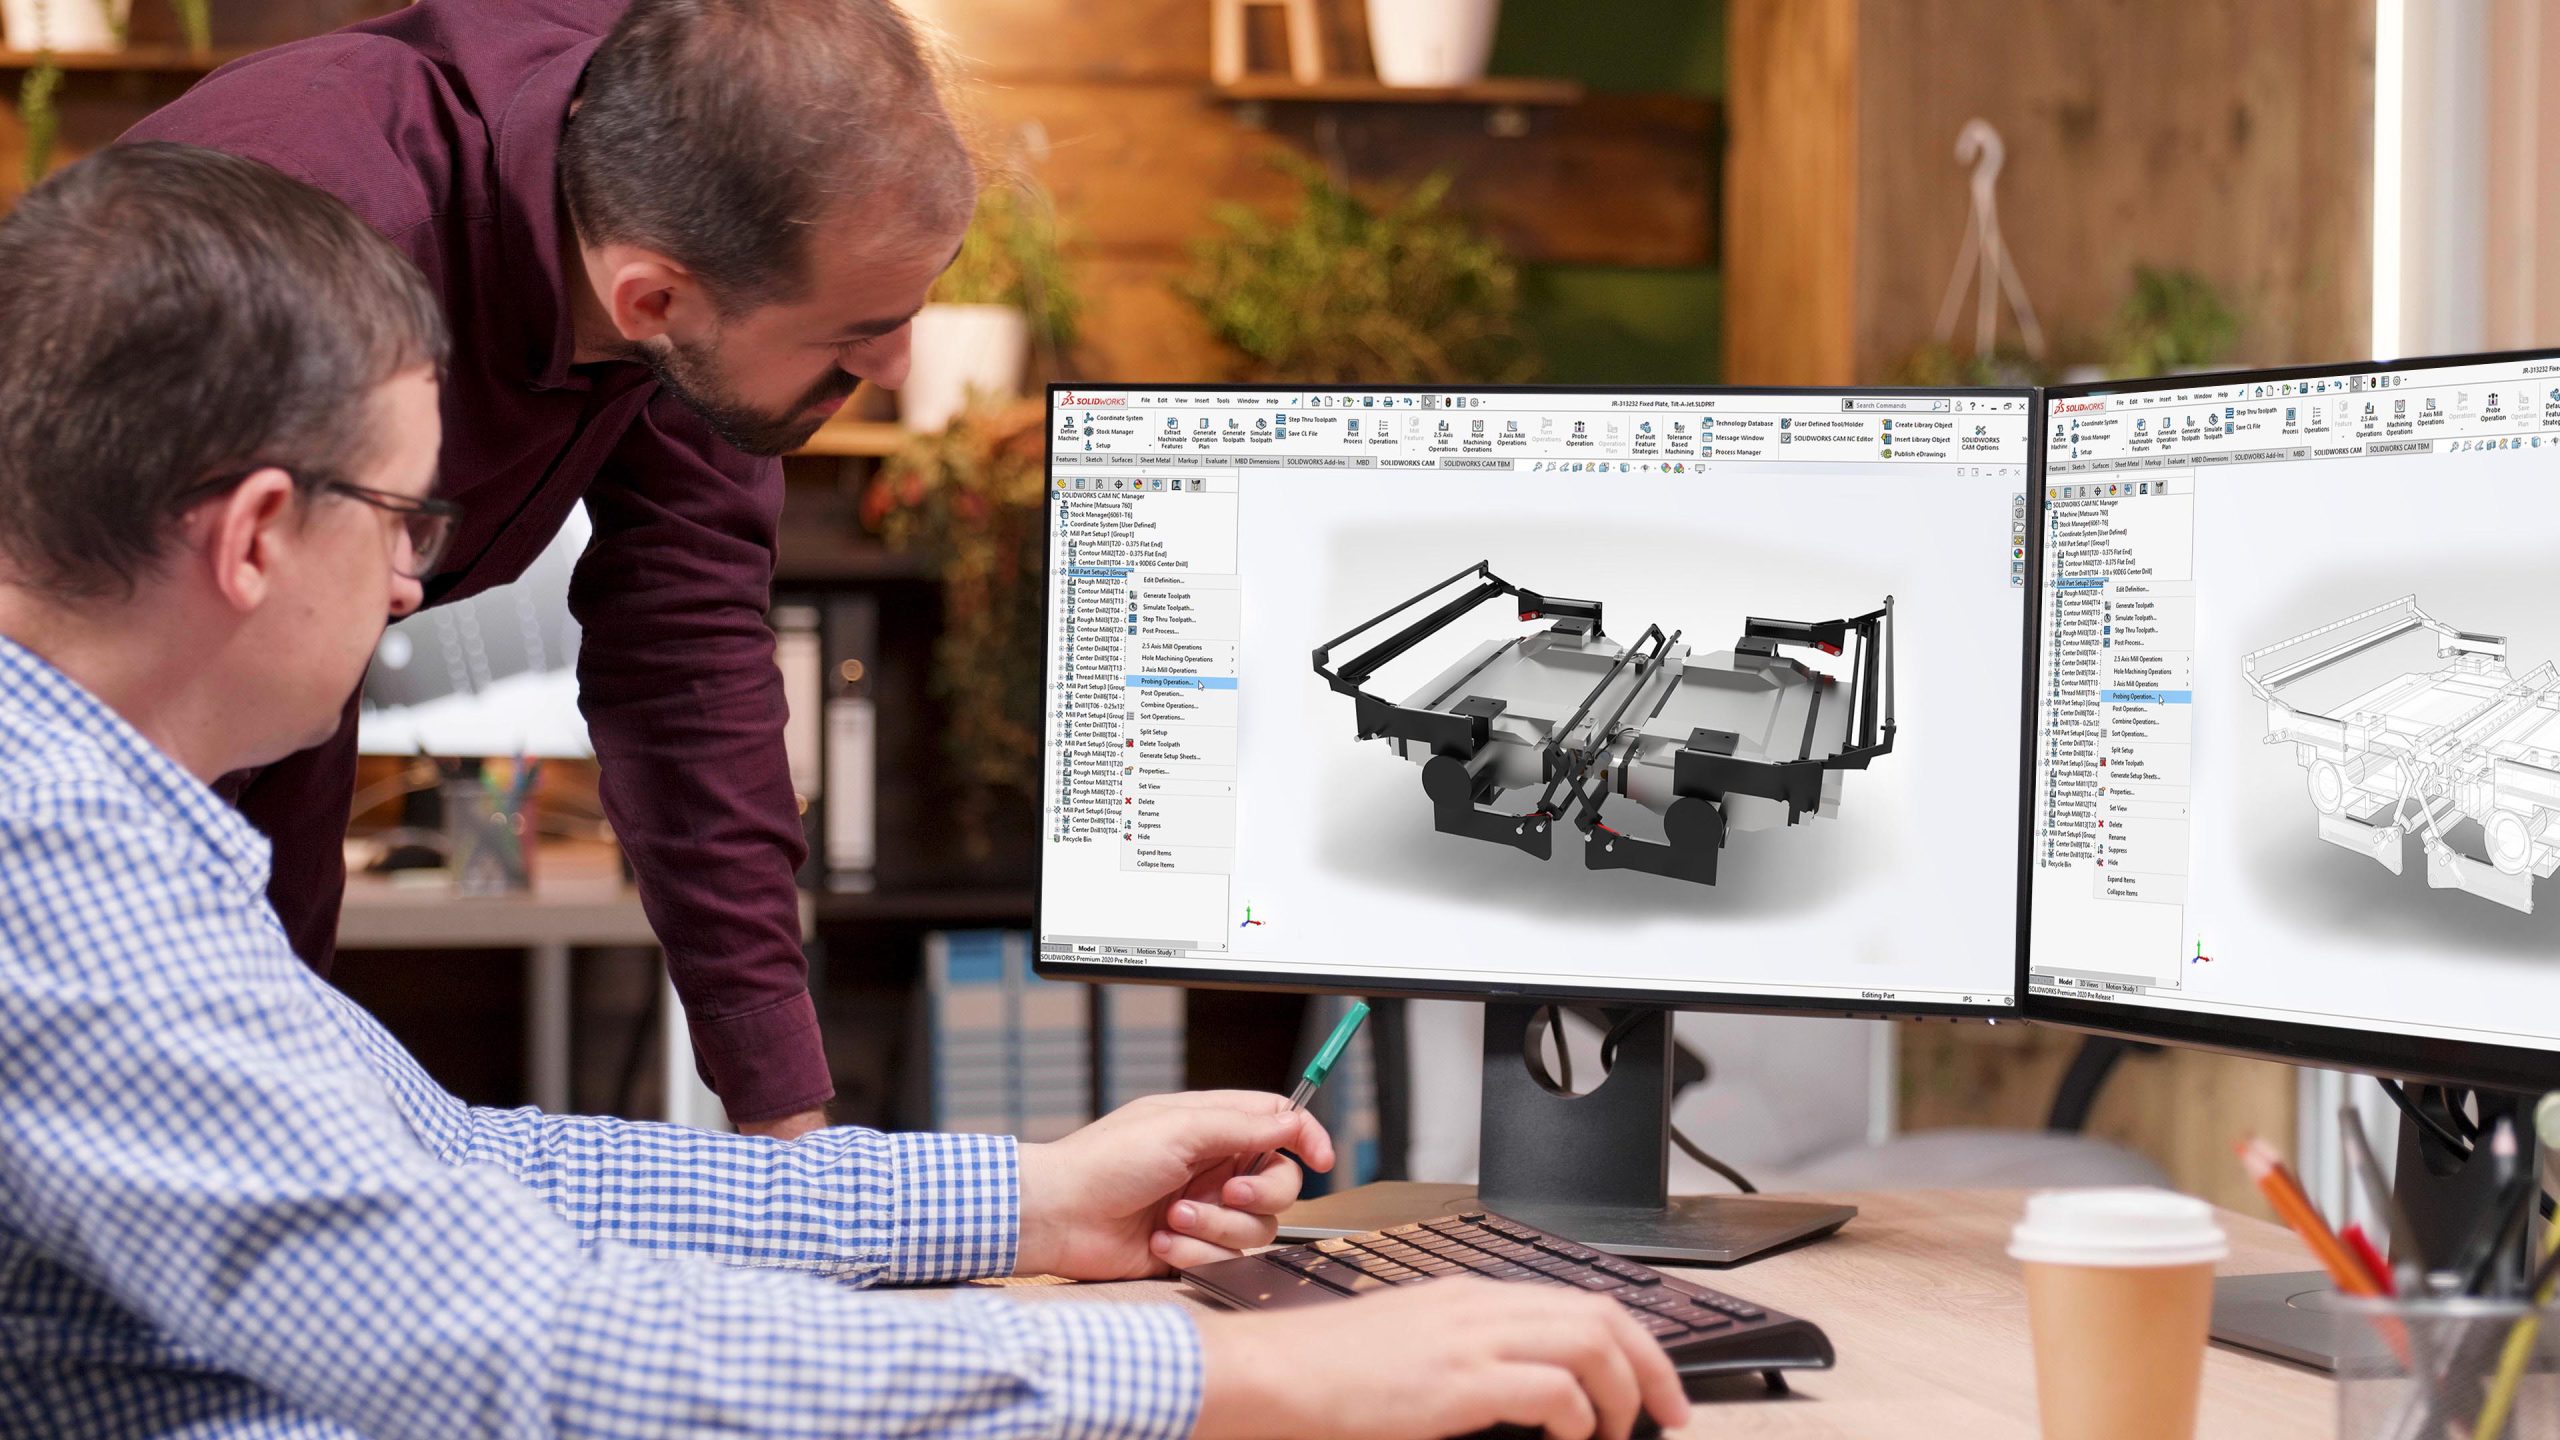Click the Appearances icon in right task pane

(x=2018, y=553)
